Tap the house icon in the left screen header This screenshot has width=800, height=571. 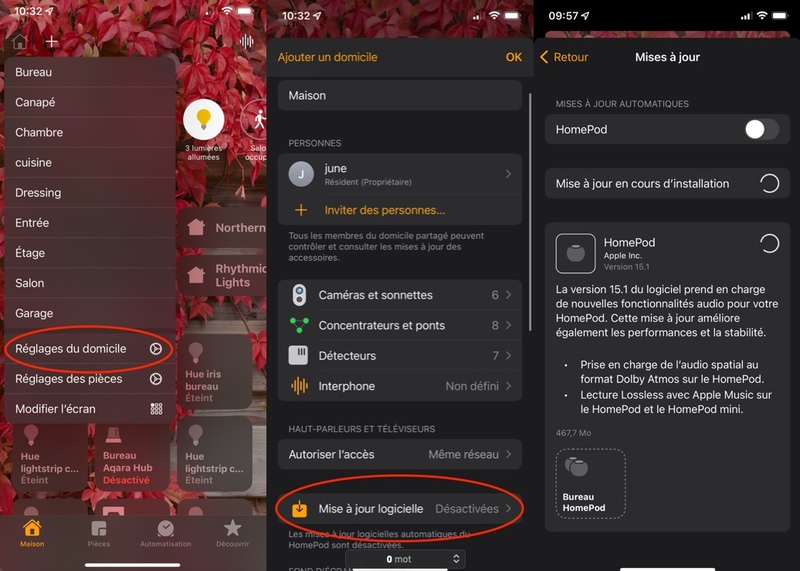pyautogui.click(x=20, y=41)
